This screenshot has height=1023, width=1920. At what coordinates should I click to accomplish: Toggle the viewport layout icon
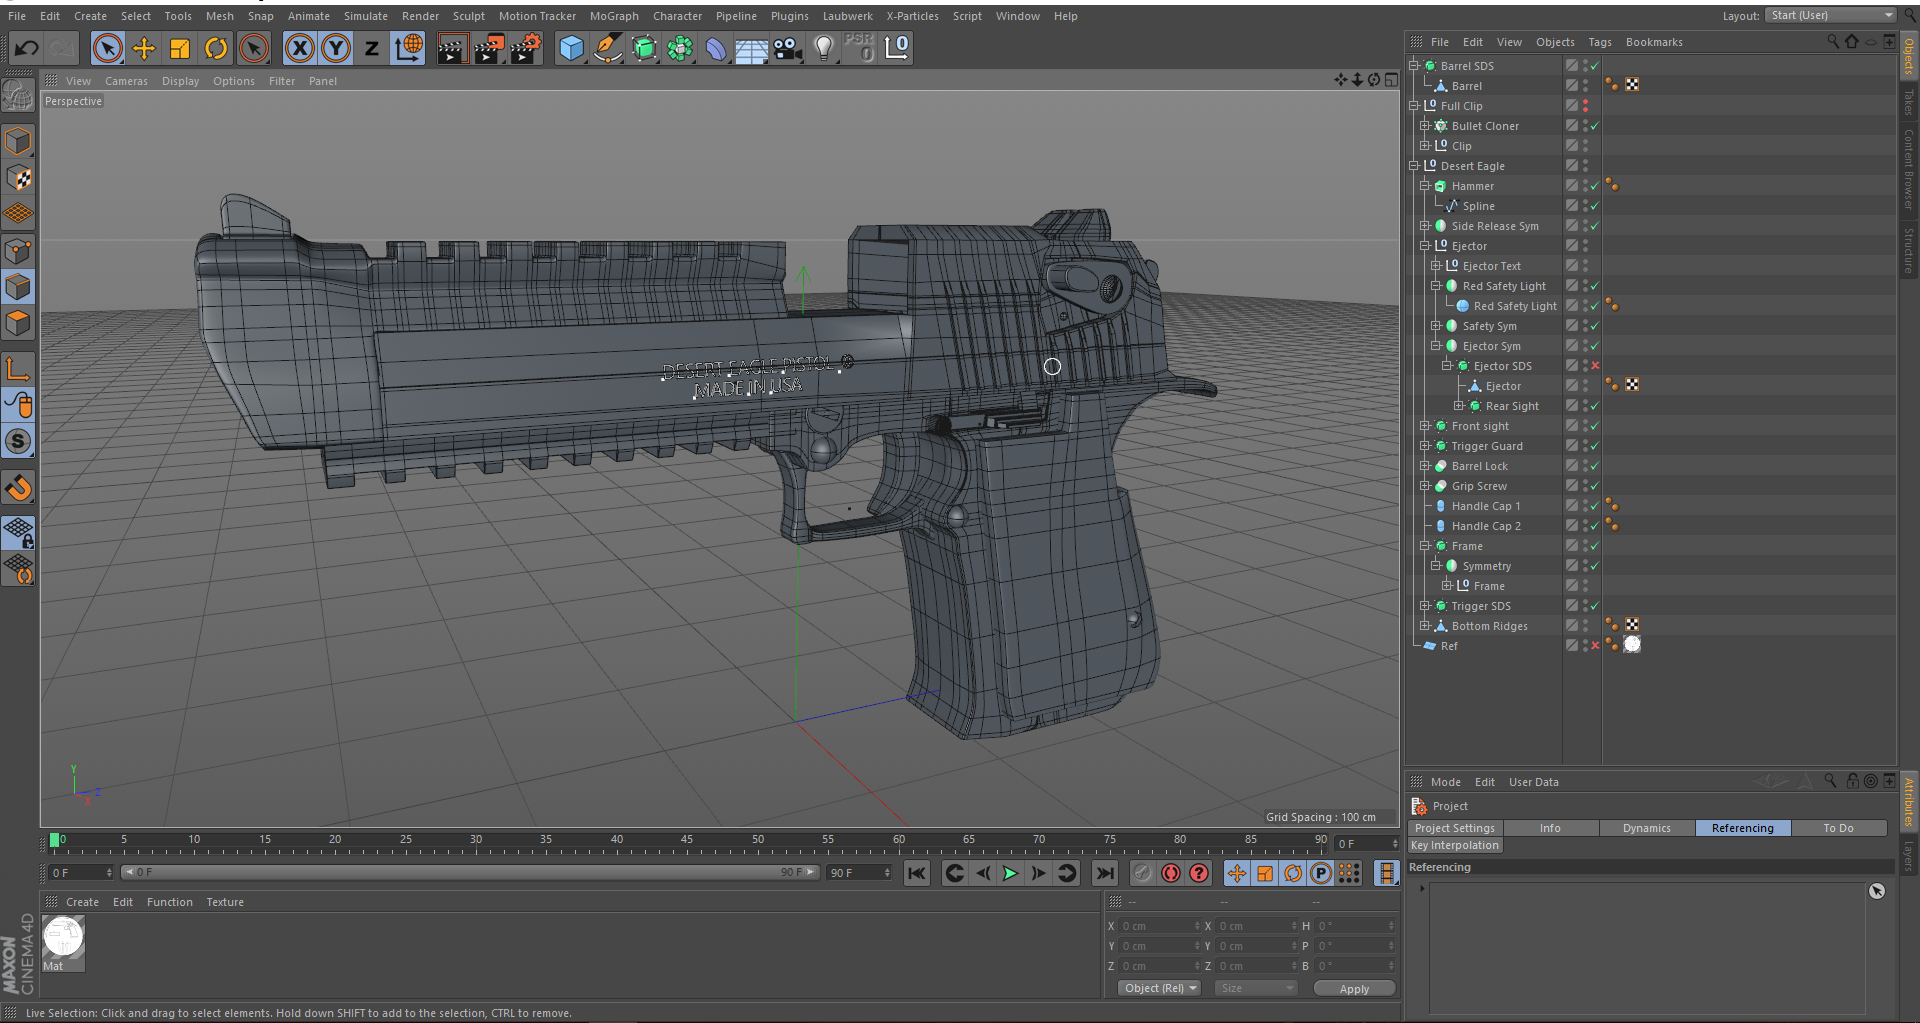click(x=1391, y=80)
